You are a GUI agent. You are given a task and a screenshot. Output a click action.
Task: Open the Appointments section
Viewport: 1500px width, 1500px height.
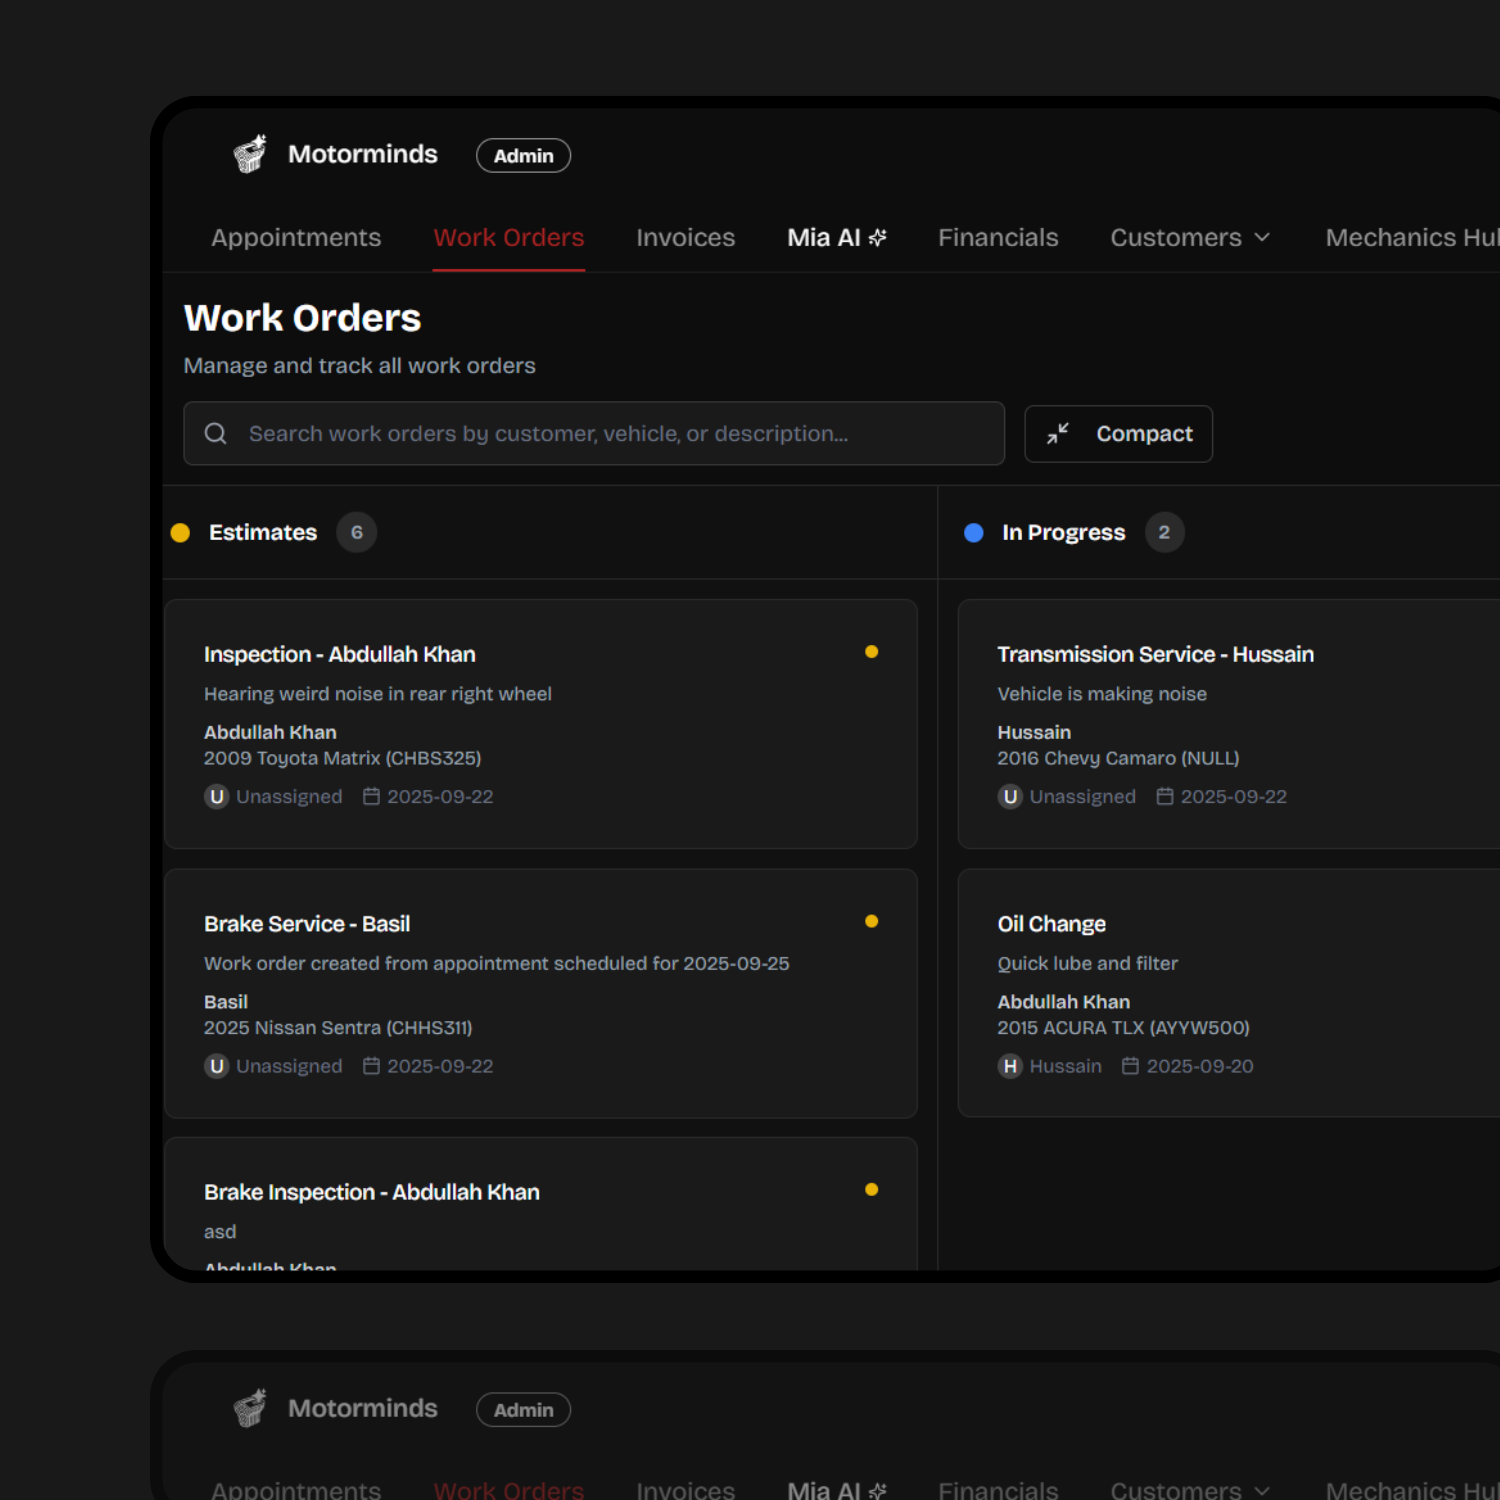tap(295, 237)
